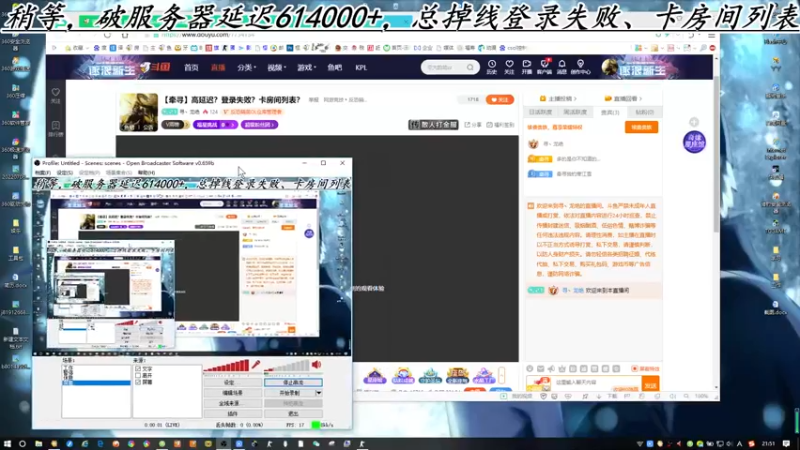
Task: Click the browser back arrow in the bookmark bar row
Action: (x=55, y=48)
